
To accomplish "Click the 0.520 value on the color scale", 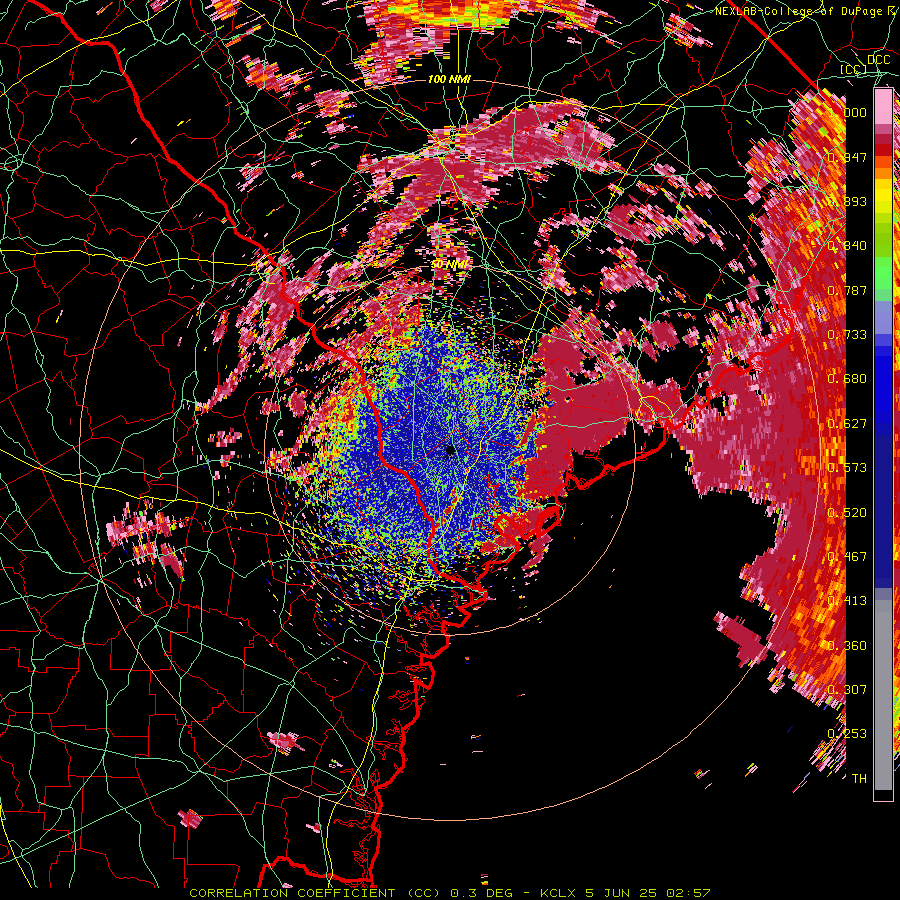I will click(x=847, y=513).
